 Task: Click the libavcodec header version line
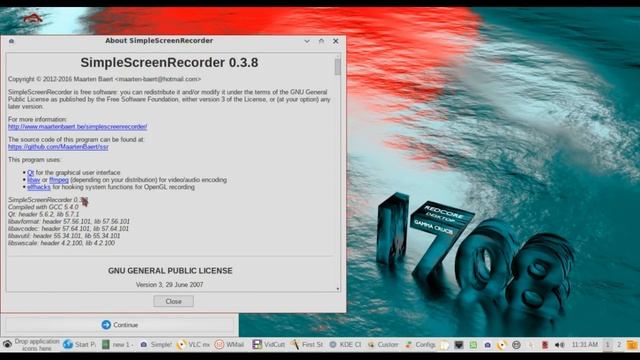(x=69, y=229)
